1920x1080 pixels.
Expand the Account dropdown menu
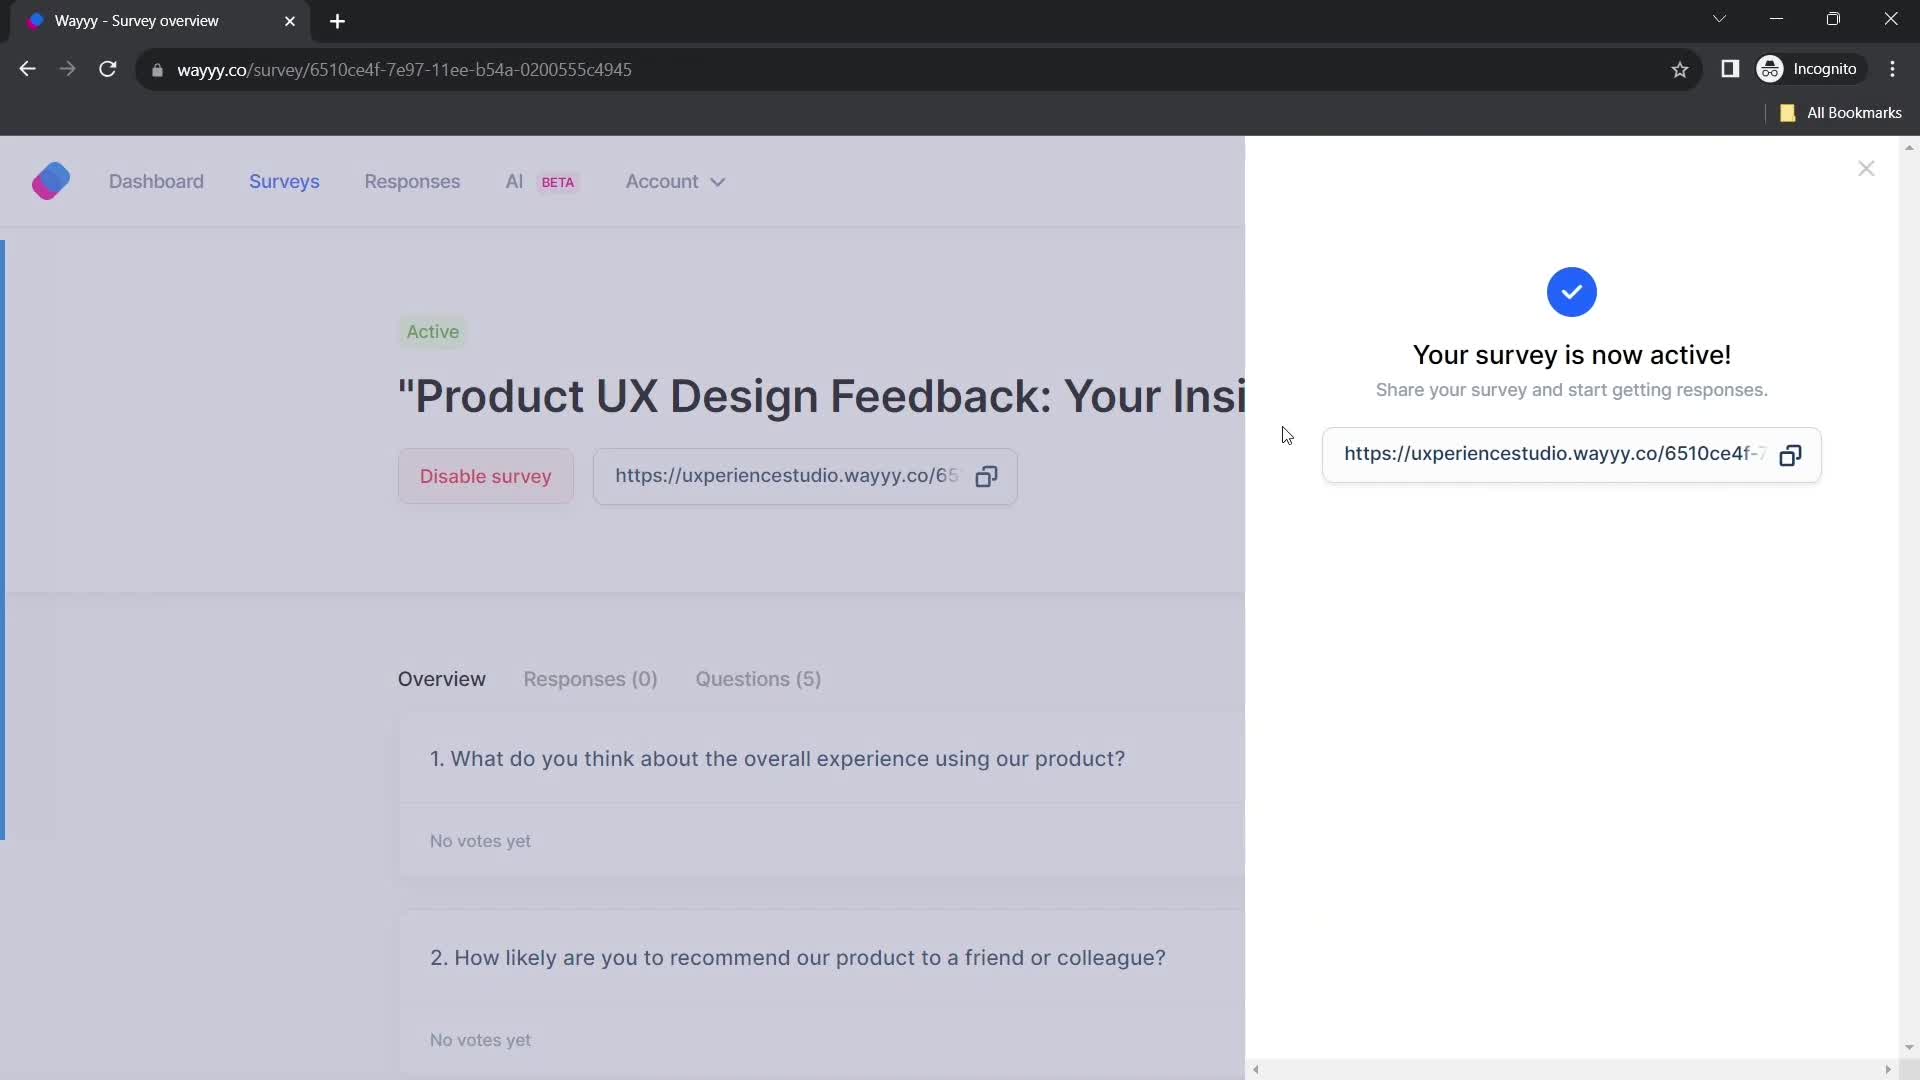coord(674,181)
